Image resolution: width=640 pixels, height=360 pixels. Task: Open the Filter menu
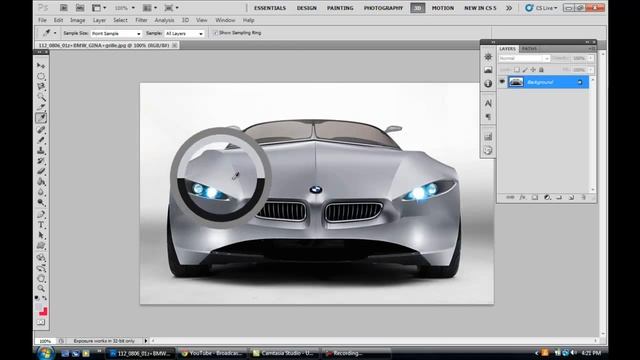(x=141, y=20)
